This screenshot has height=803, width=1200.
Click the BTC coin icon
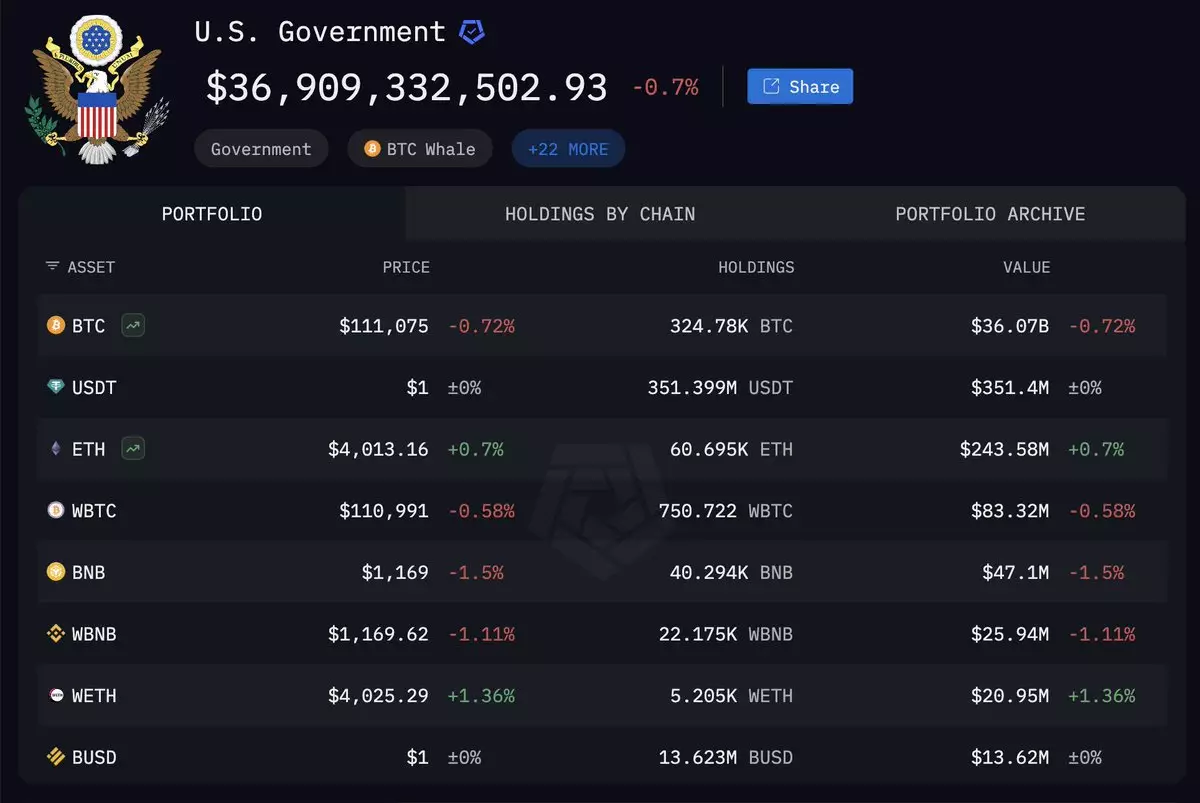point(56,326)
